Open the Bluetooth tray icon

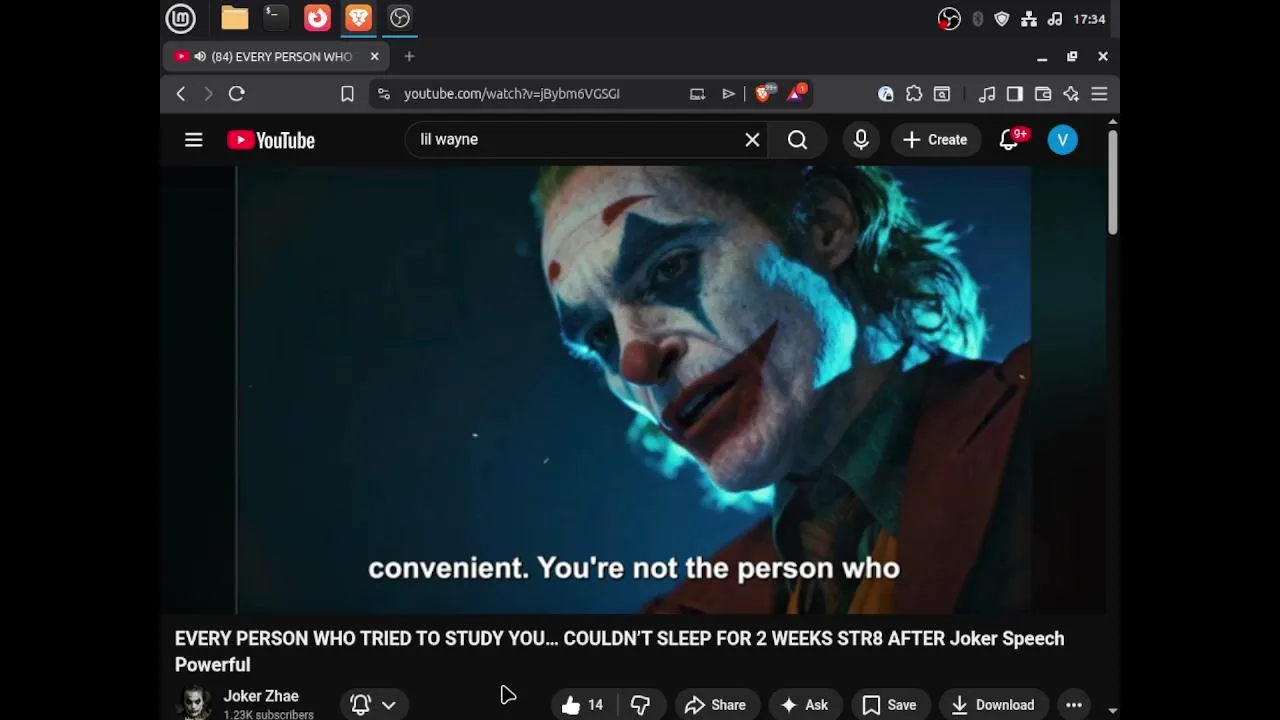coord(977,19)
